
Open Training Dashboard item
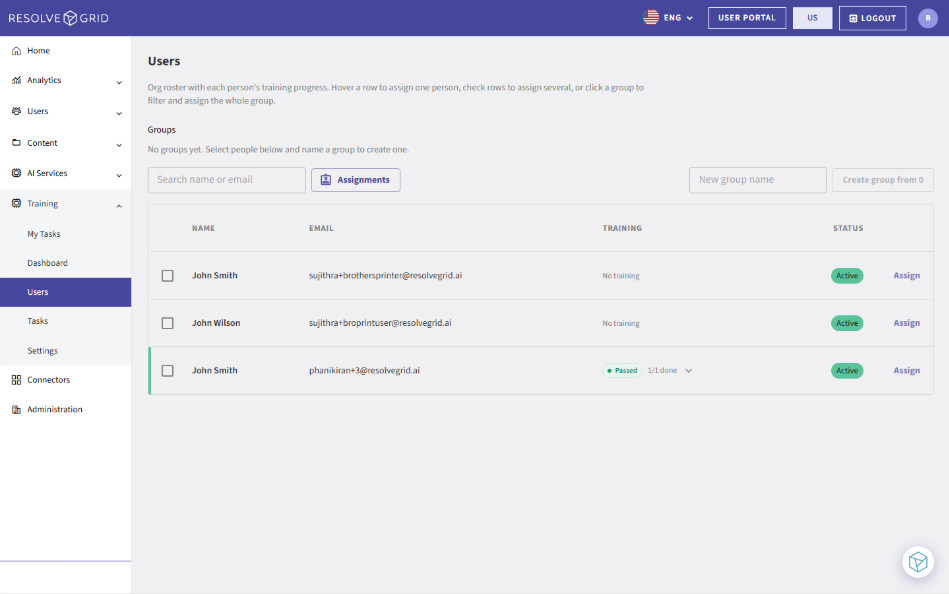(x=47, y=263)
